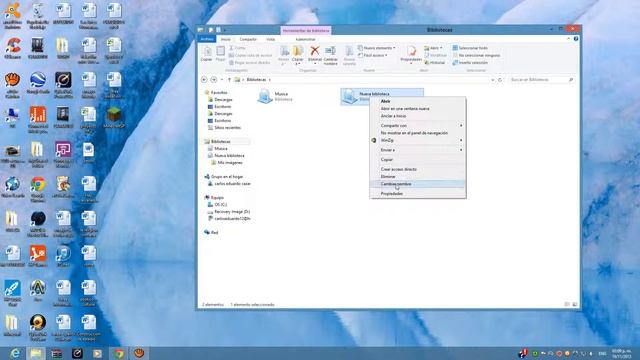Choose Eliminar from the context menu
This screenshot has height=360, width=640.
pyautogui.click(x=418, y=176)
